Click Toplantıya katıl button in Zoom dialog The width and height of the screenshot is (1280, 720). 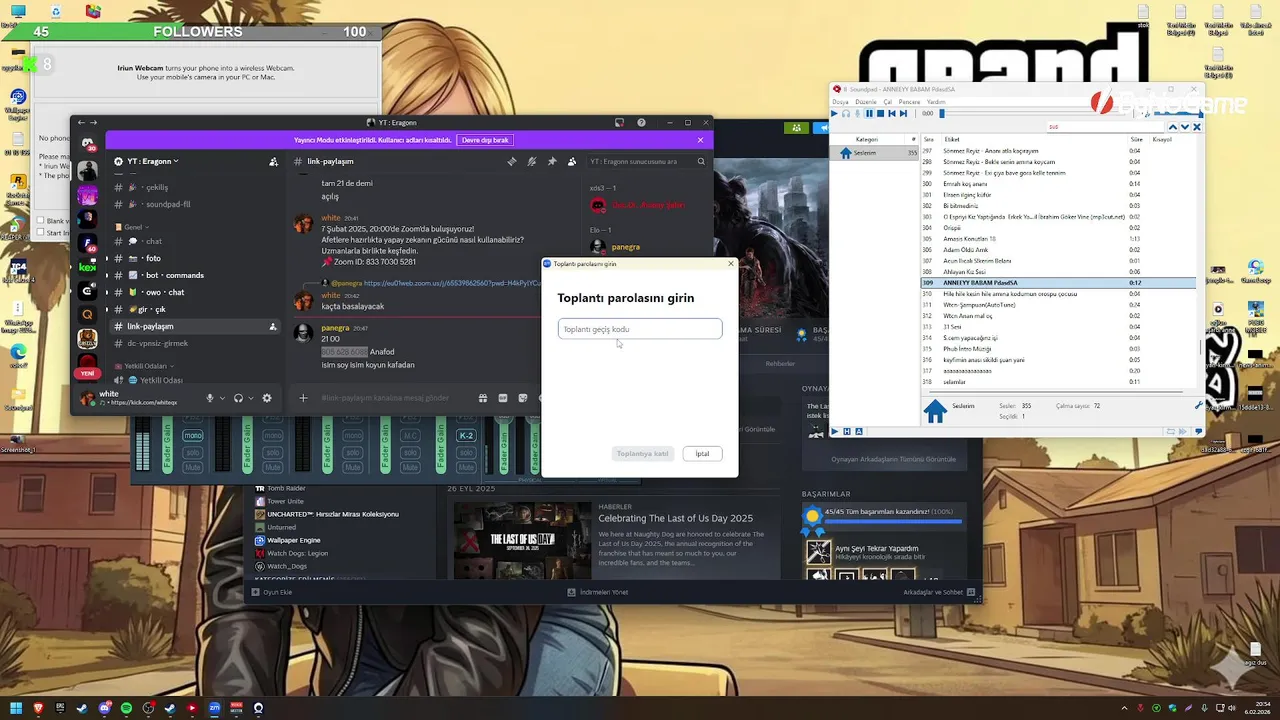pos(642,454)
